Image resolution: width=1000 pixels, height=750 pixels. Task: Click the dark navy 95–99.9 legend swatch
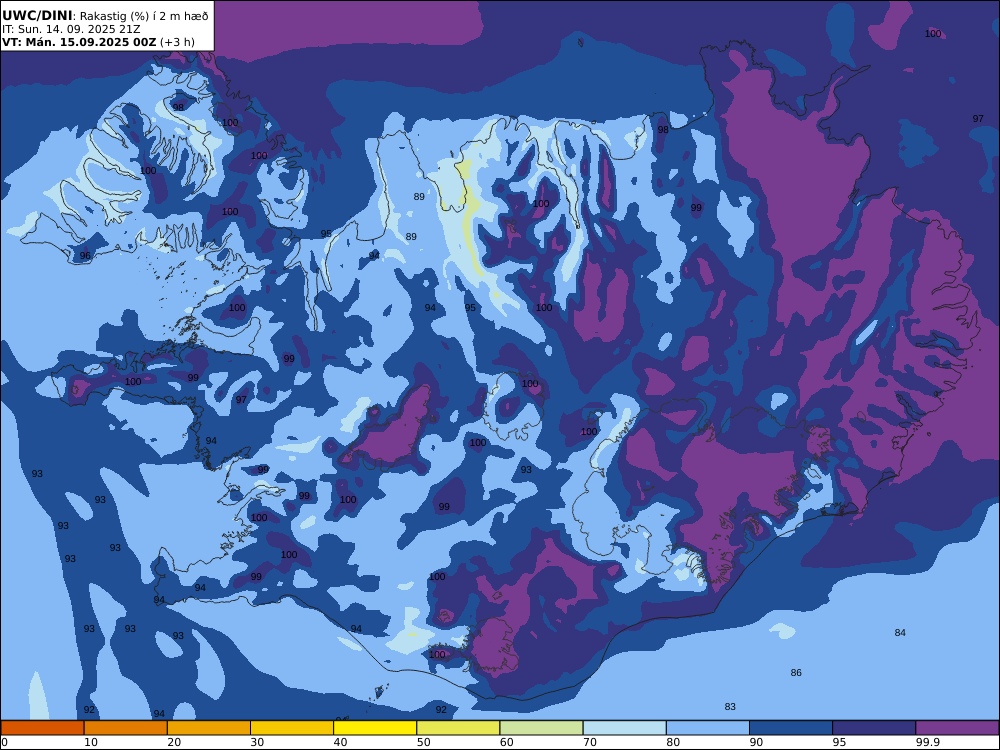coord(874,728)
